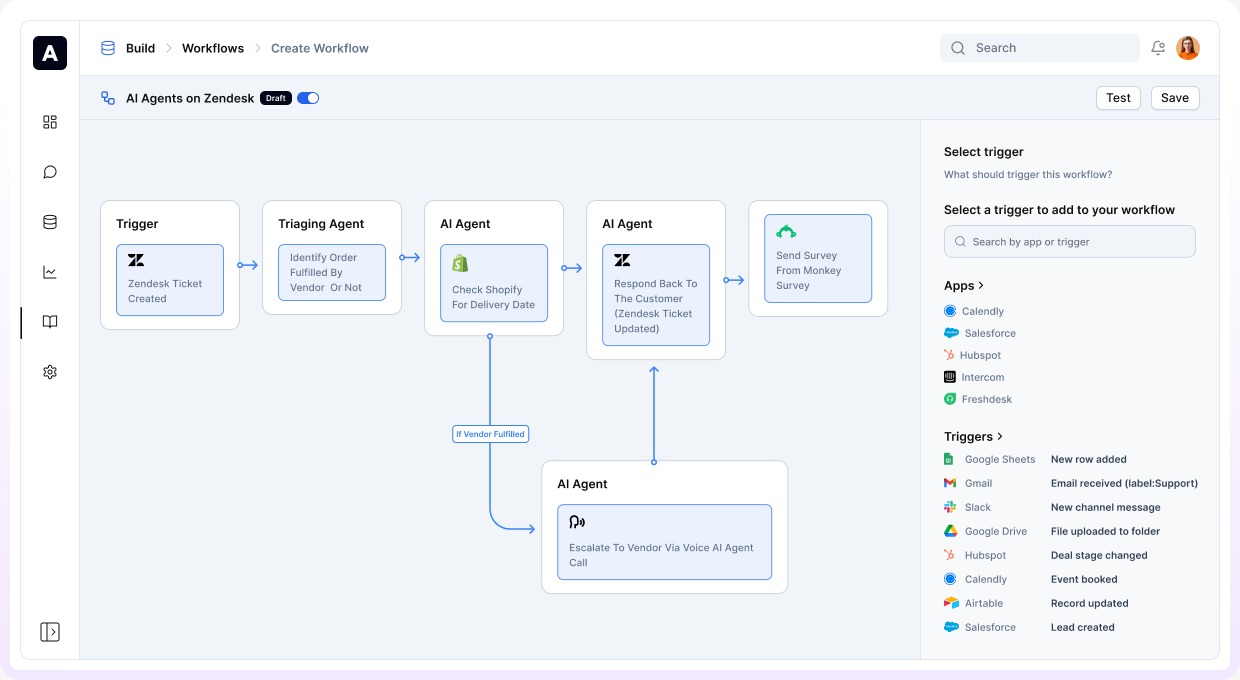The width and height of the screenshot is (1240, 680).
Task: Expand the Triggers section chevron
Action: click(x=1000, y=437)
